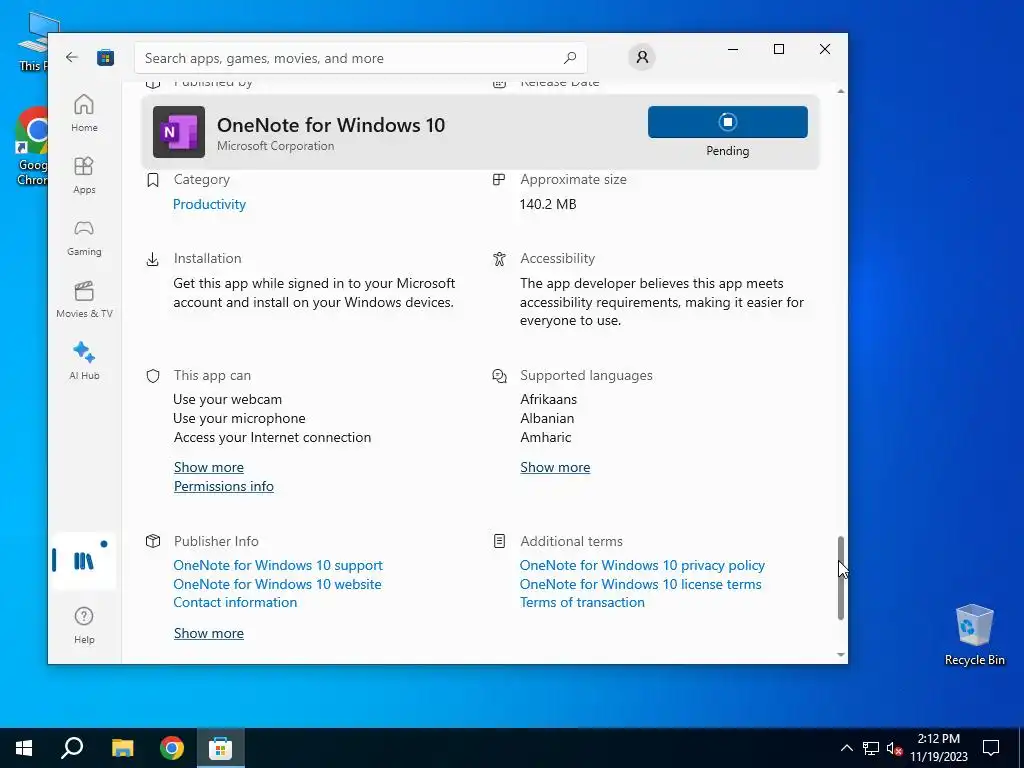Show more supported languages
1024x768 pixels.
click(555, 467)
